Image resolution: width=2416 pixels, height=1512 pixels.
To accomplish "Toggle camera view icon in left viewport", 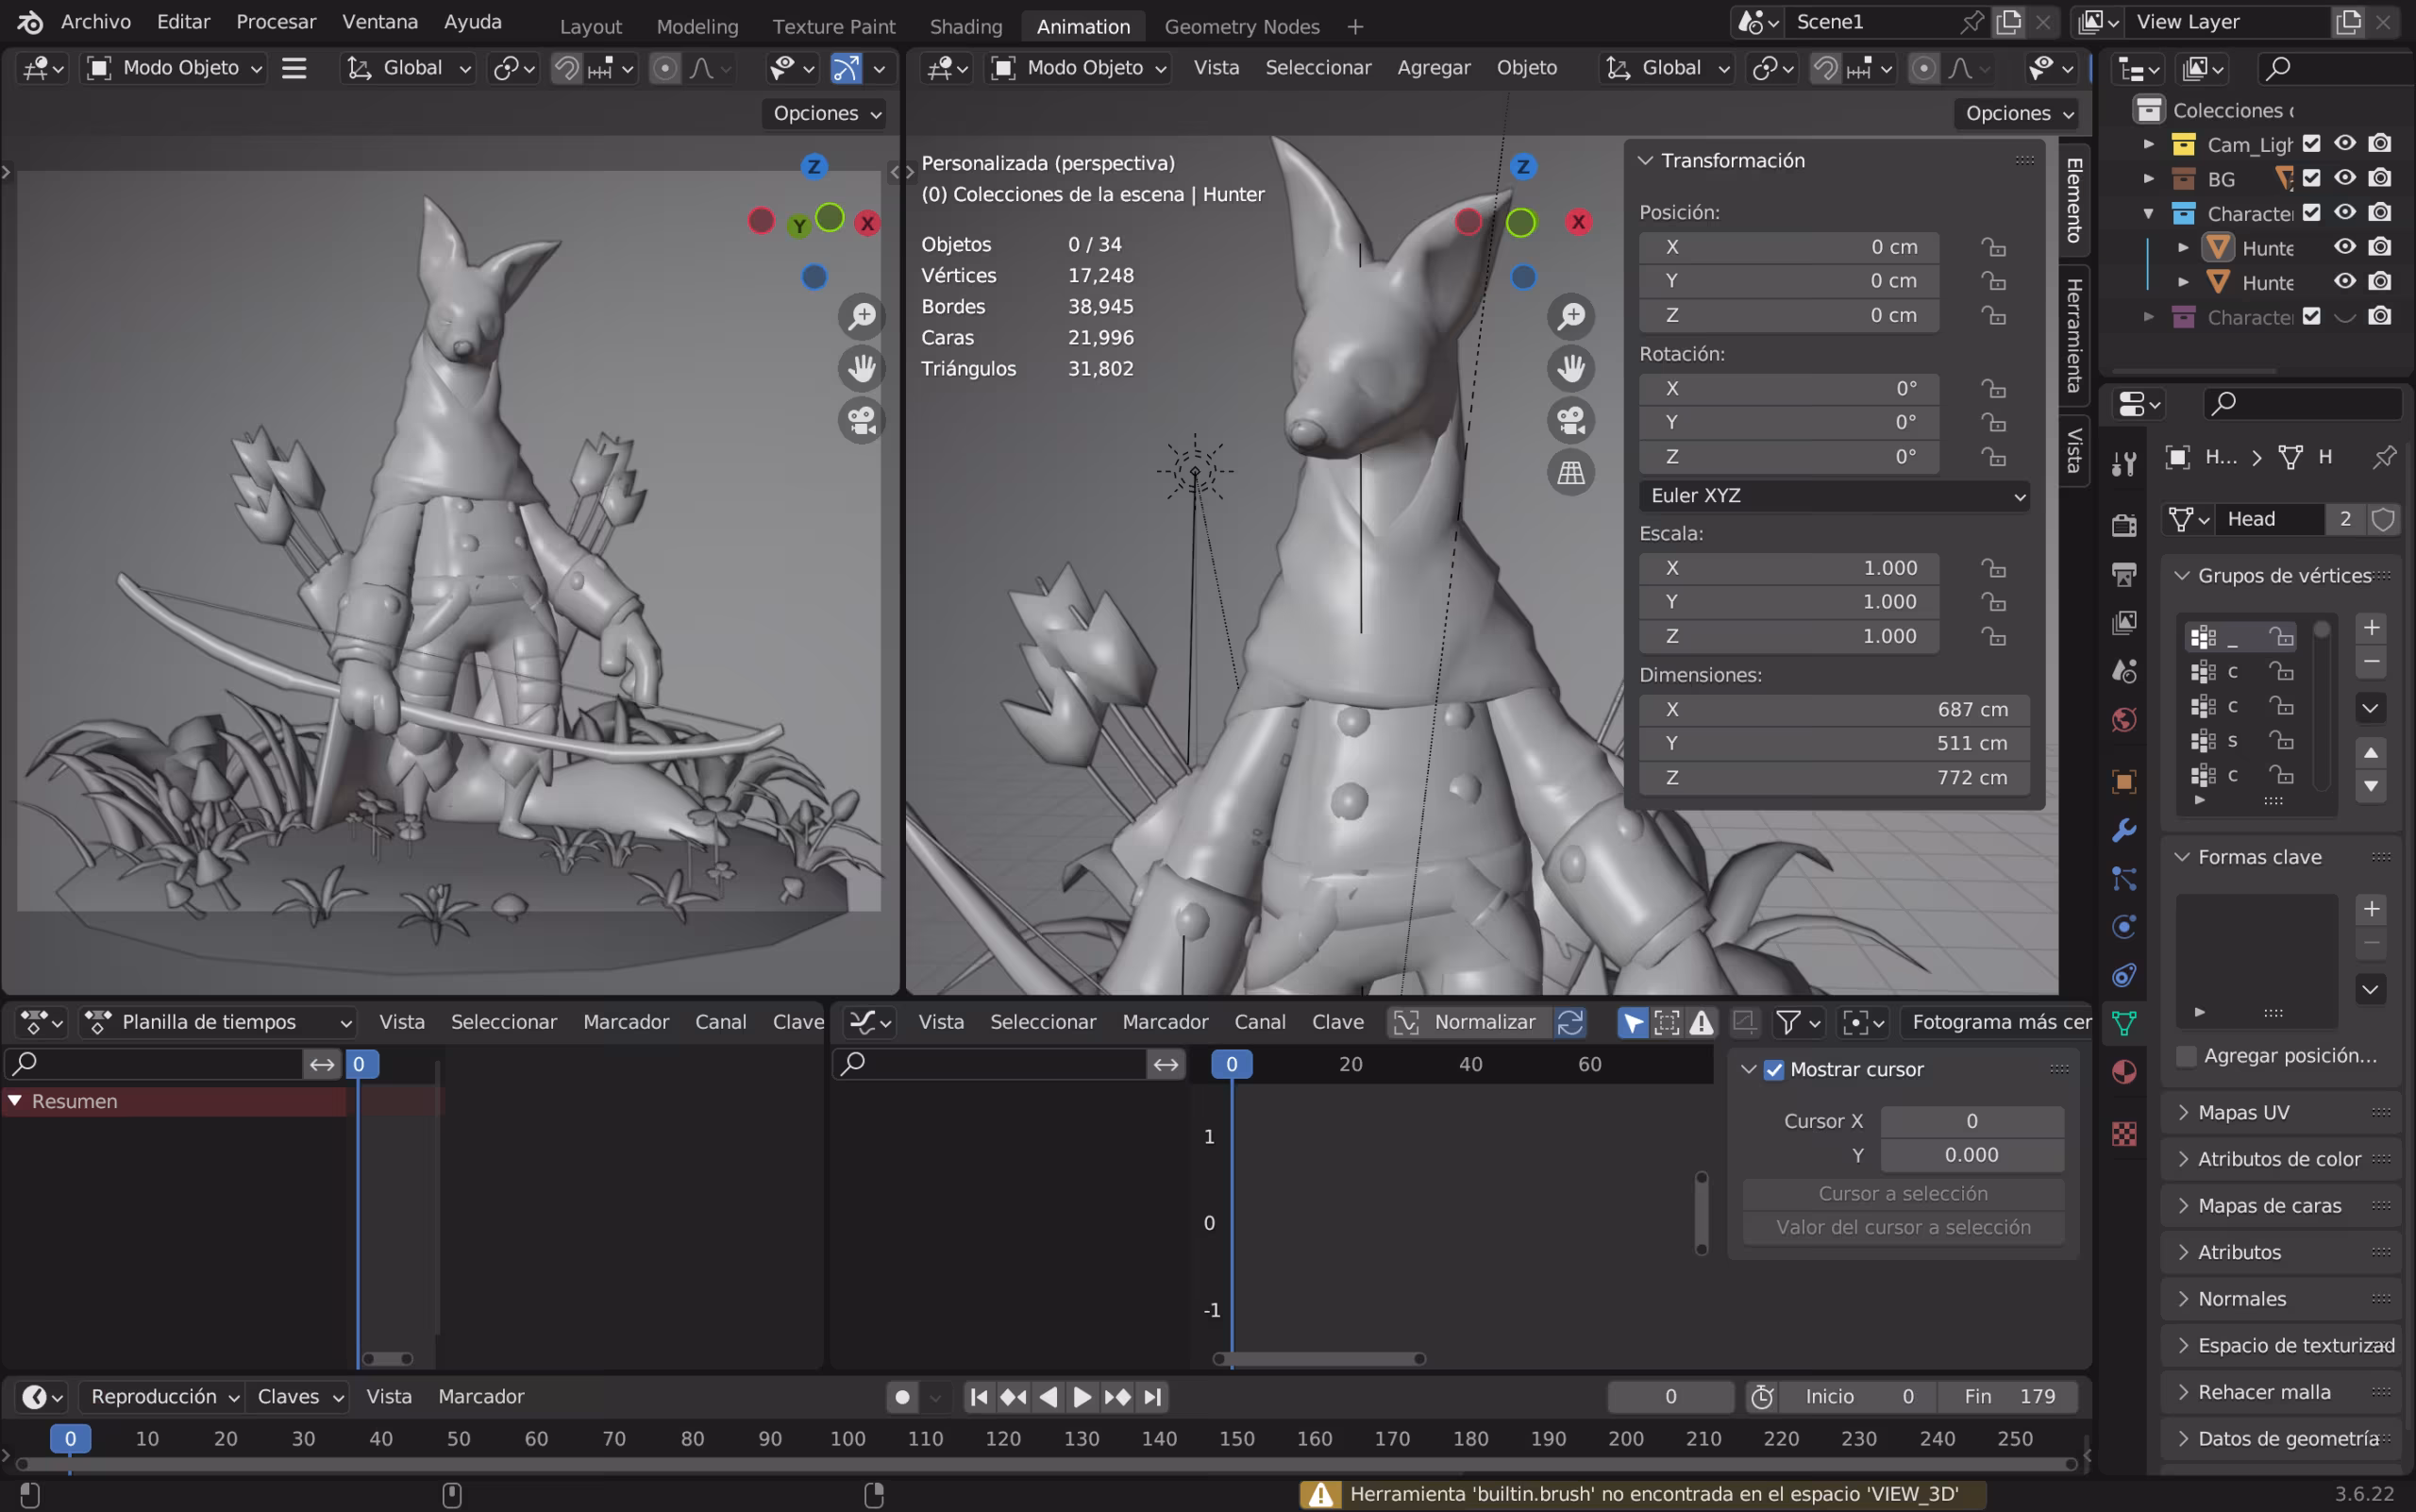I will pos(862,420).
